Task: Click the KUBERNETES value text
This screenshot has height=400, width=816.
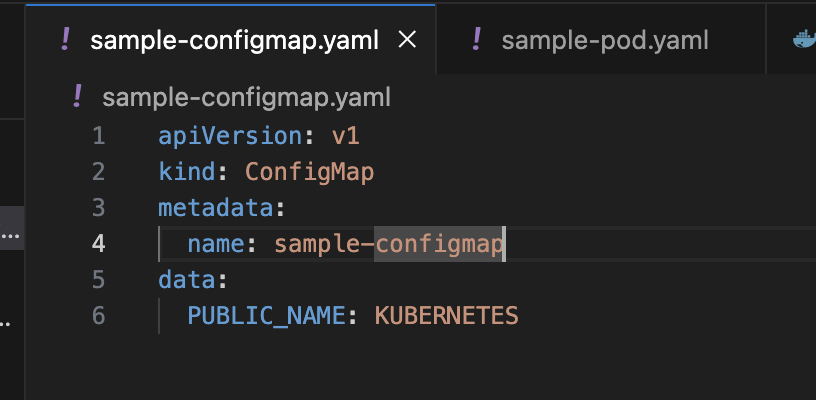Action: 446,315
